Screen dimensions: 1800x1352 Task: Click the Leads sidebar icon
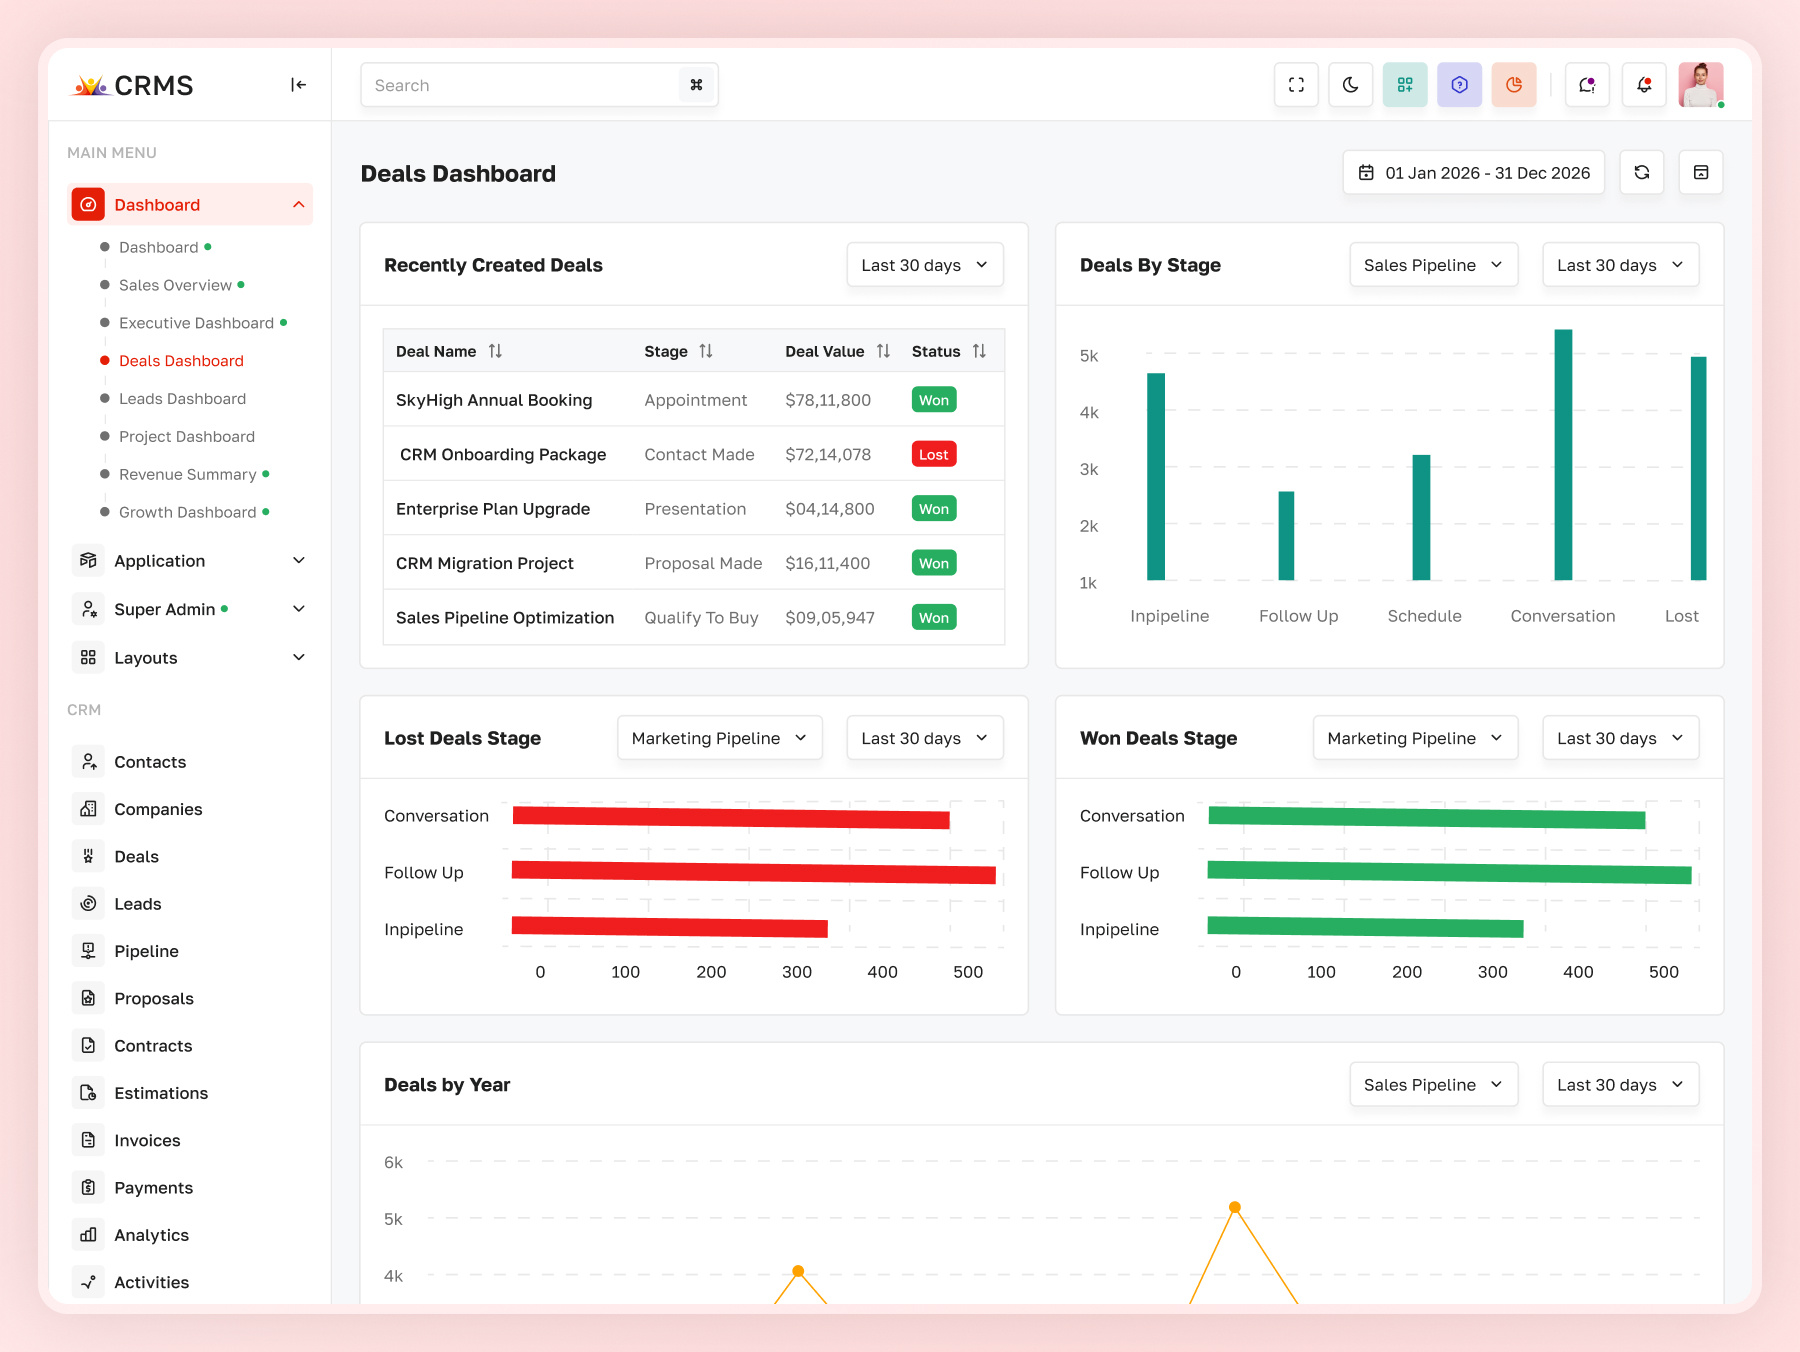click(88, 904)
